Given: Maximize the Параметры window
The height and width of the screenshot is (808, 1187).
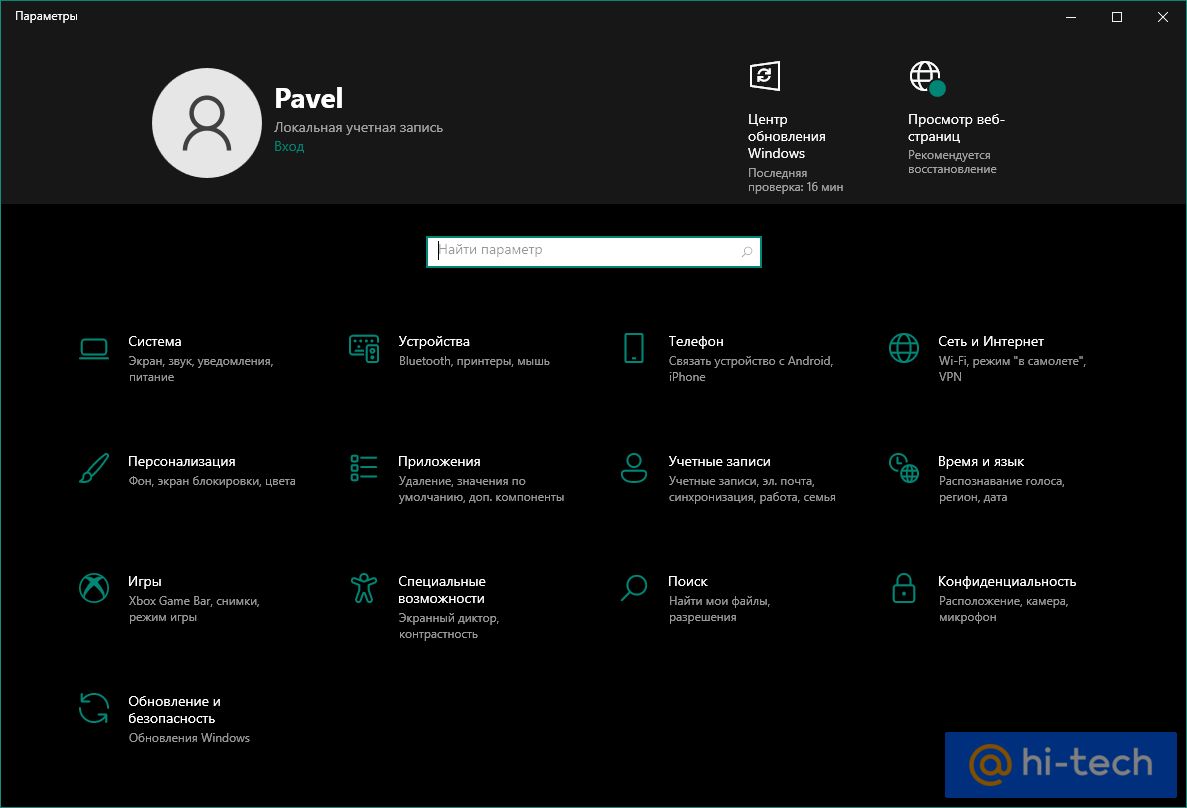Looking at the screenshot, I should click(x=1117, y=17).
